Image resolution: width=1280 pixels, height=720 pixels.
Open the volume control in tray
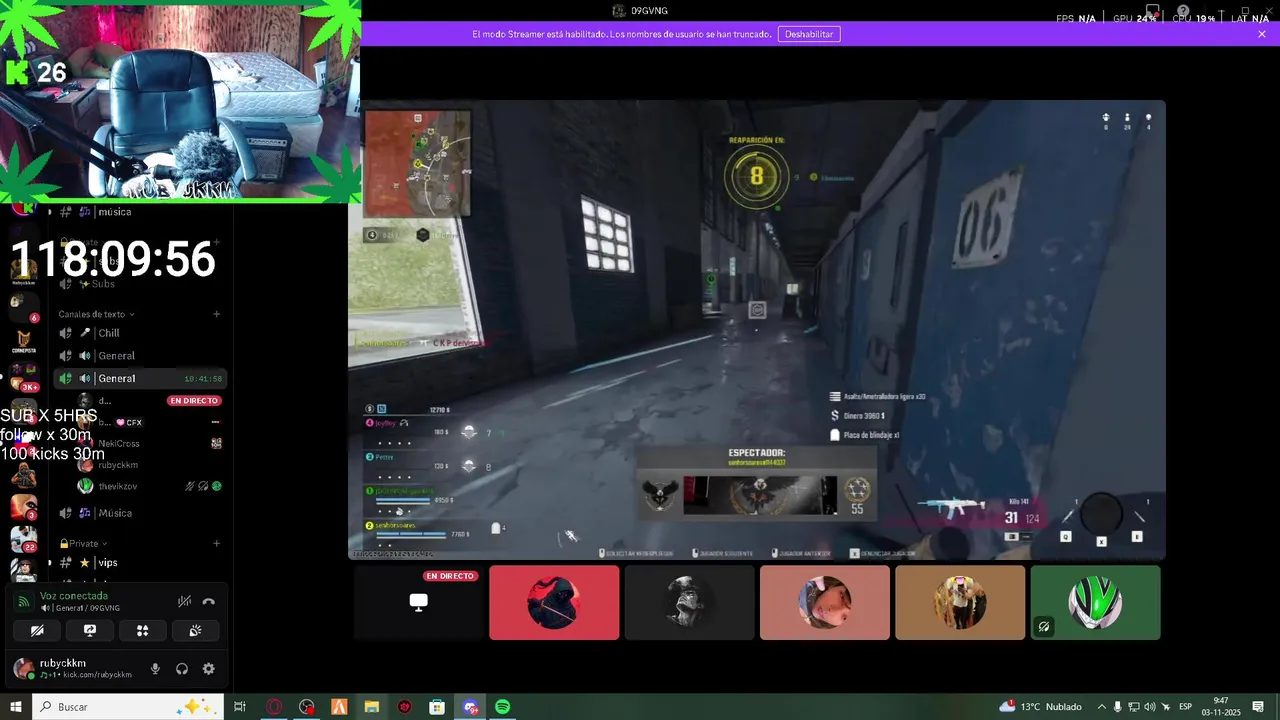[1150, 707]
